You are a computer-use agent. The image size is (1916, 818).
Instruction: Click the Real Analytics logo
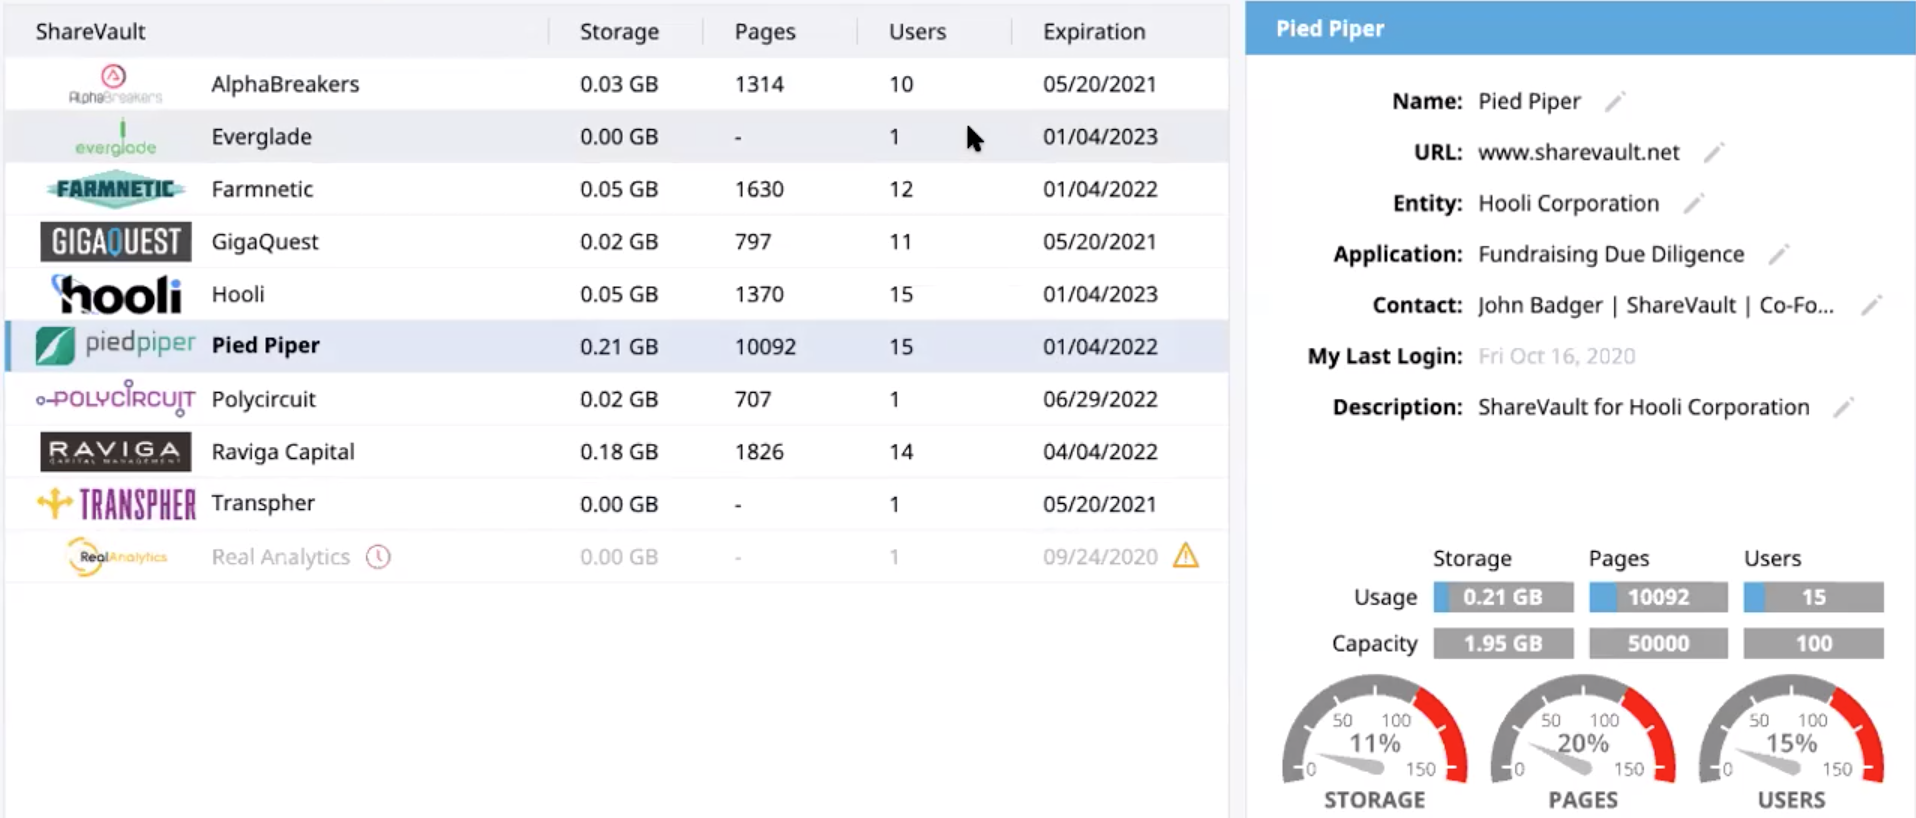(x=117, y=556)
